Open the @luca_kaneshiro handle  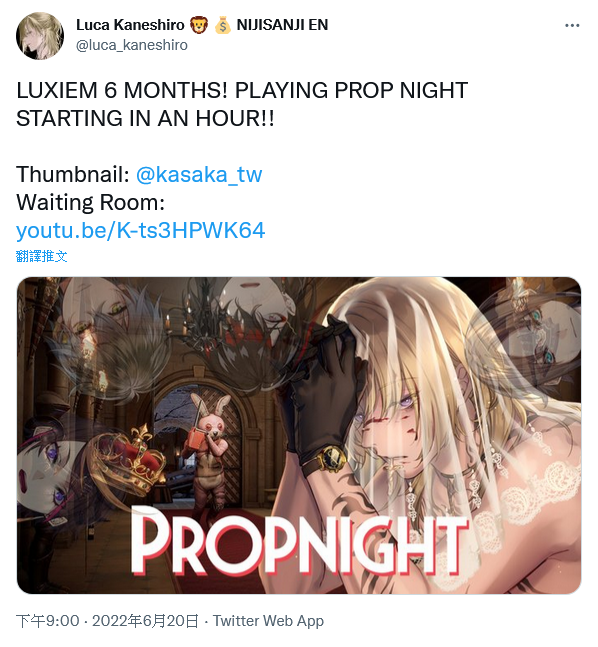tap(132, 45)
